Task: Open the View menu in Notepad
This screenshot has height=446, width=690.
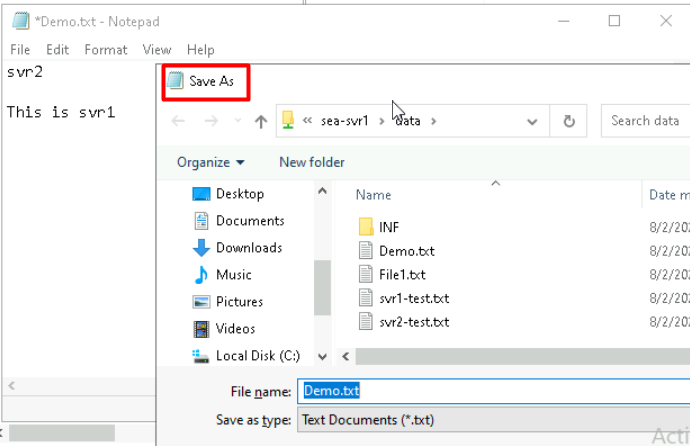Action: click(x=157, y=50)
